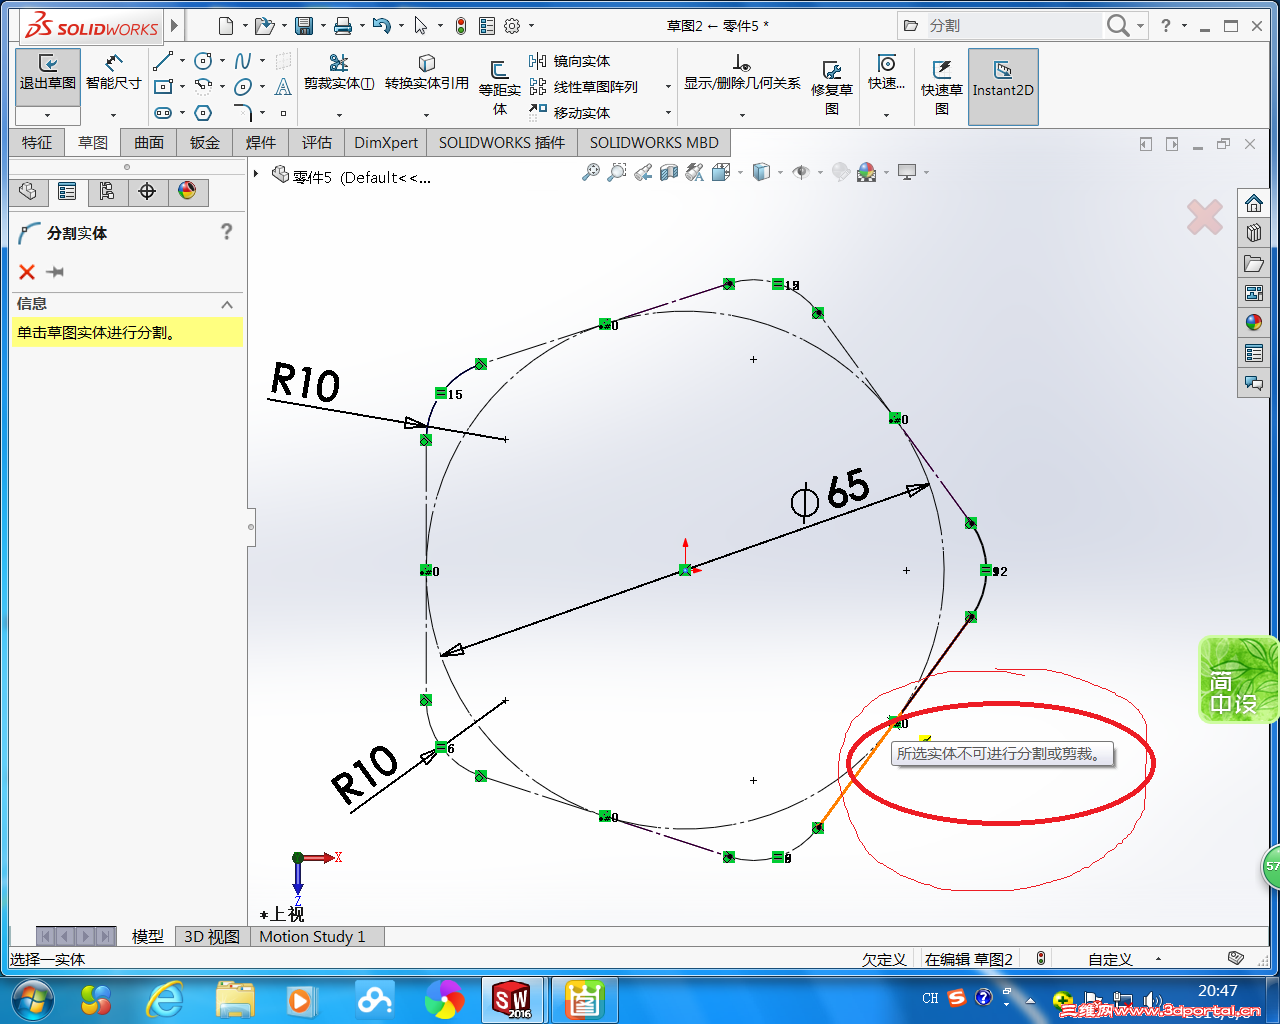This screenshot has height=1024, width=1280.
Task: Open the Line tool dropdown arrow
Action: (x=182, y=61)
